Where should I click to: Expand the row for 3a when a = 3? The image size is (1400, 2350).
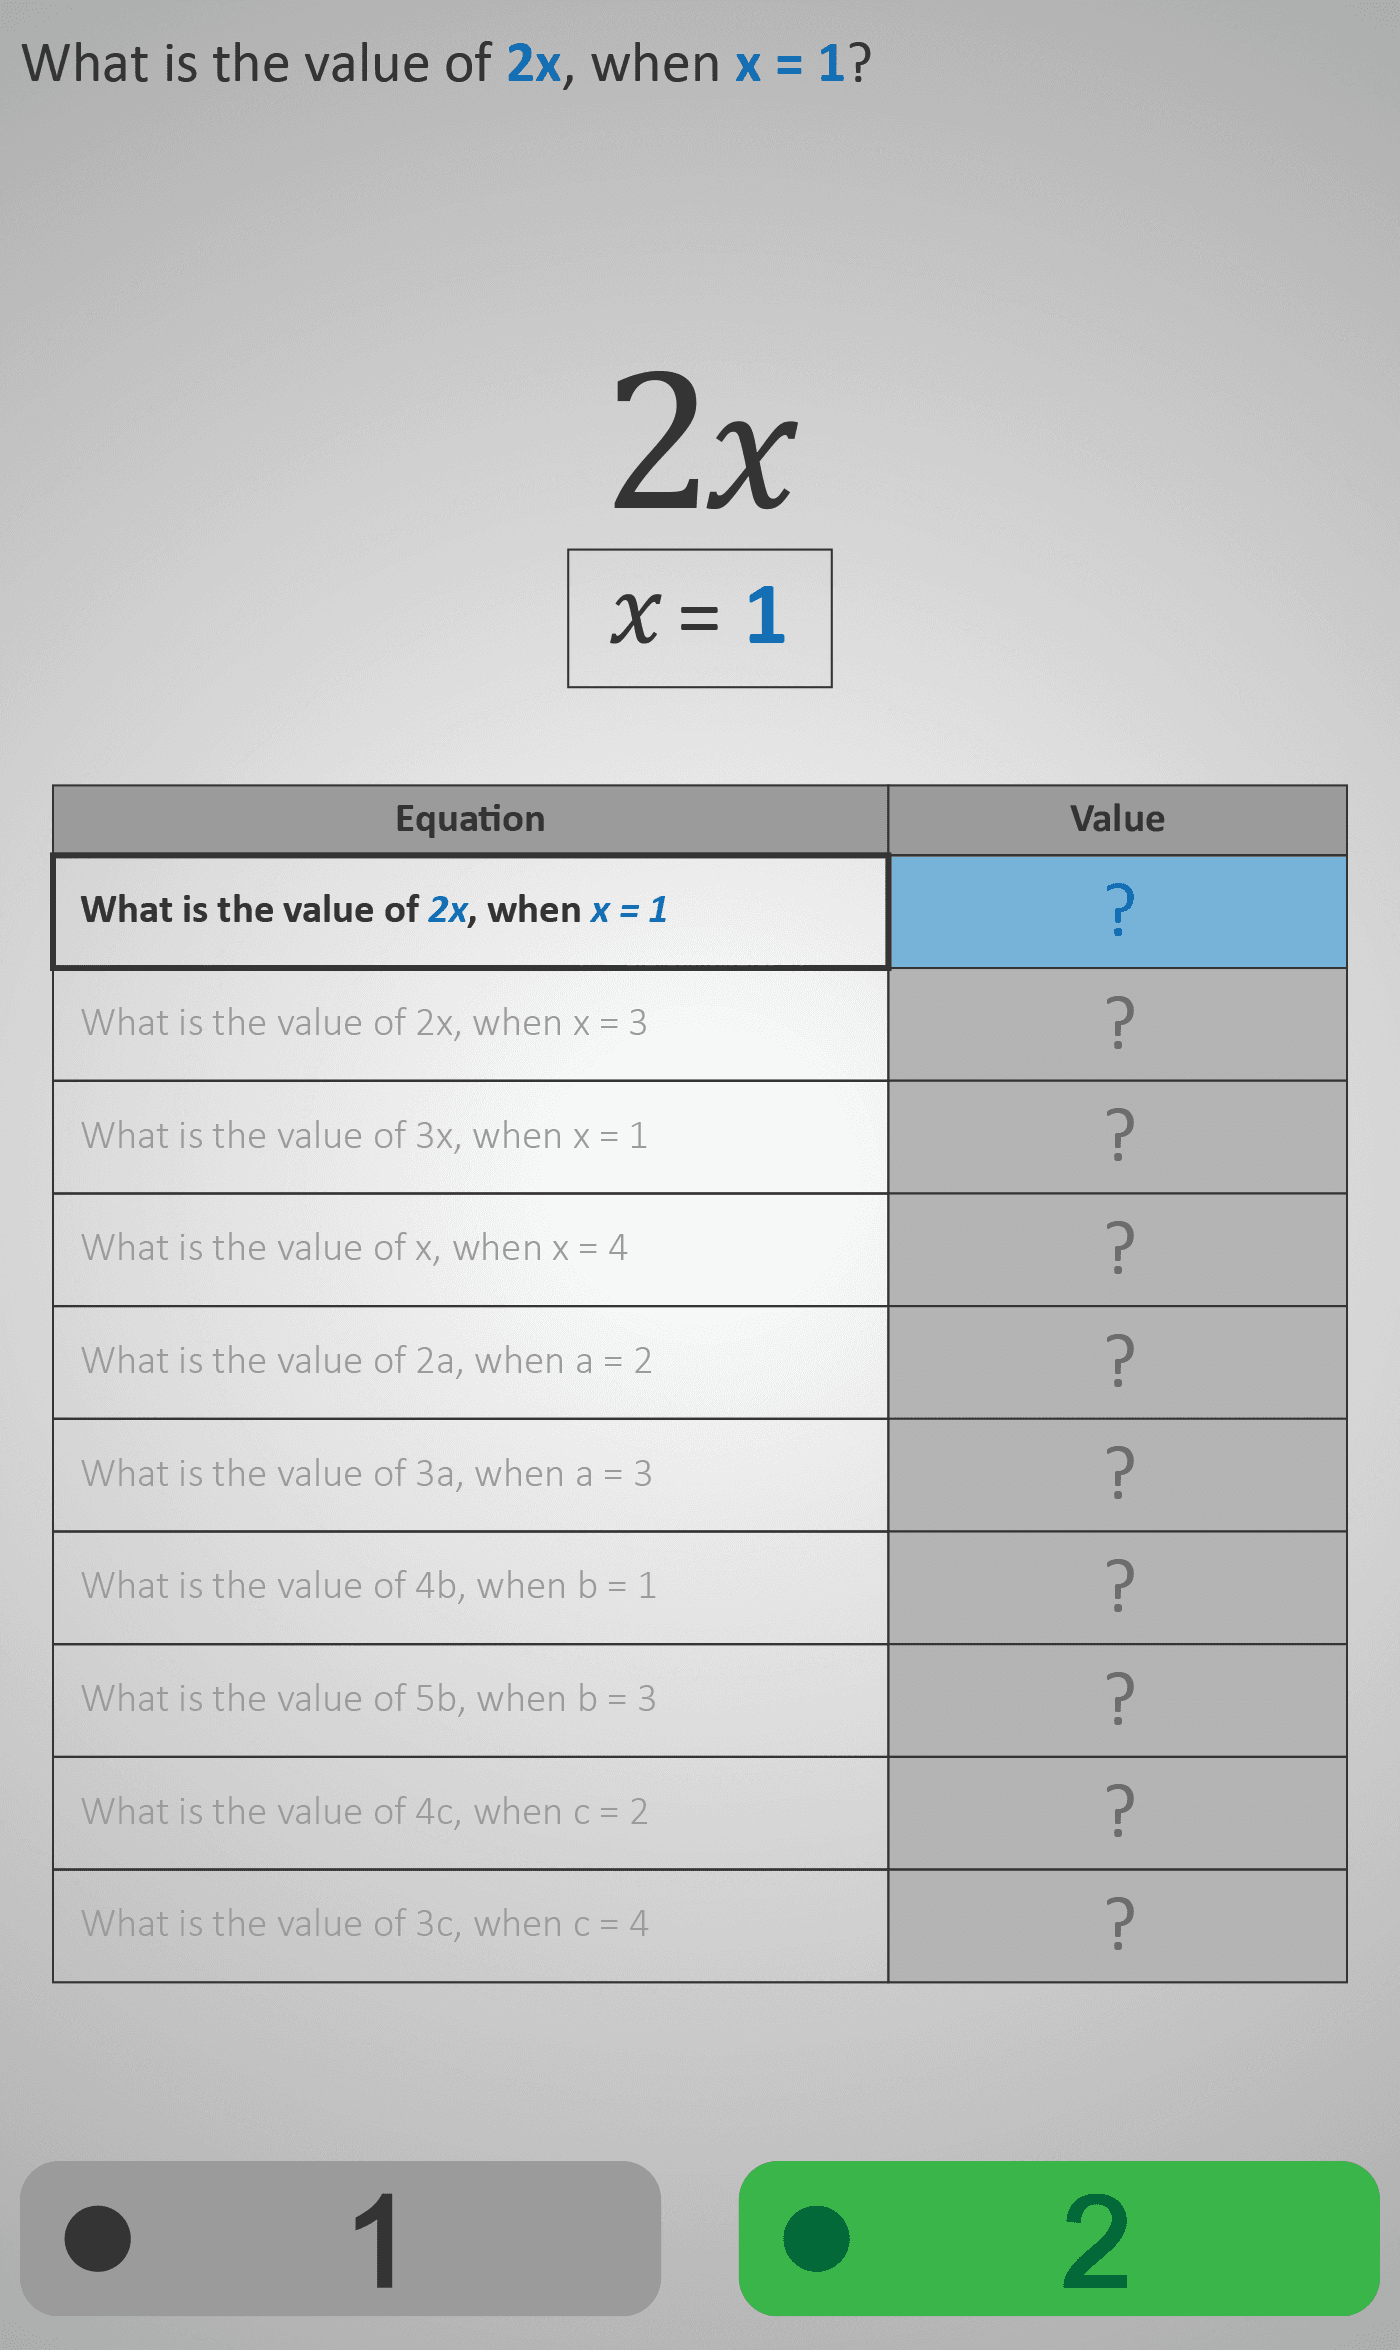[x=470, y=1475]
